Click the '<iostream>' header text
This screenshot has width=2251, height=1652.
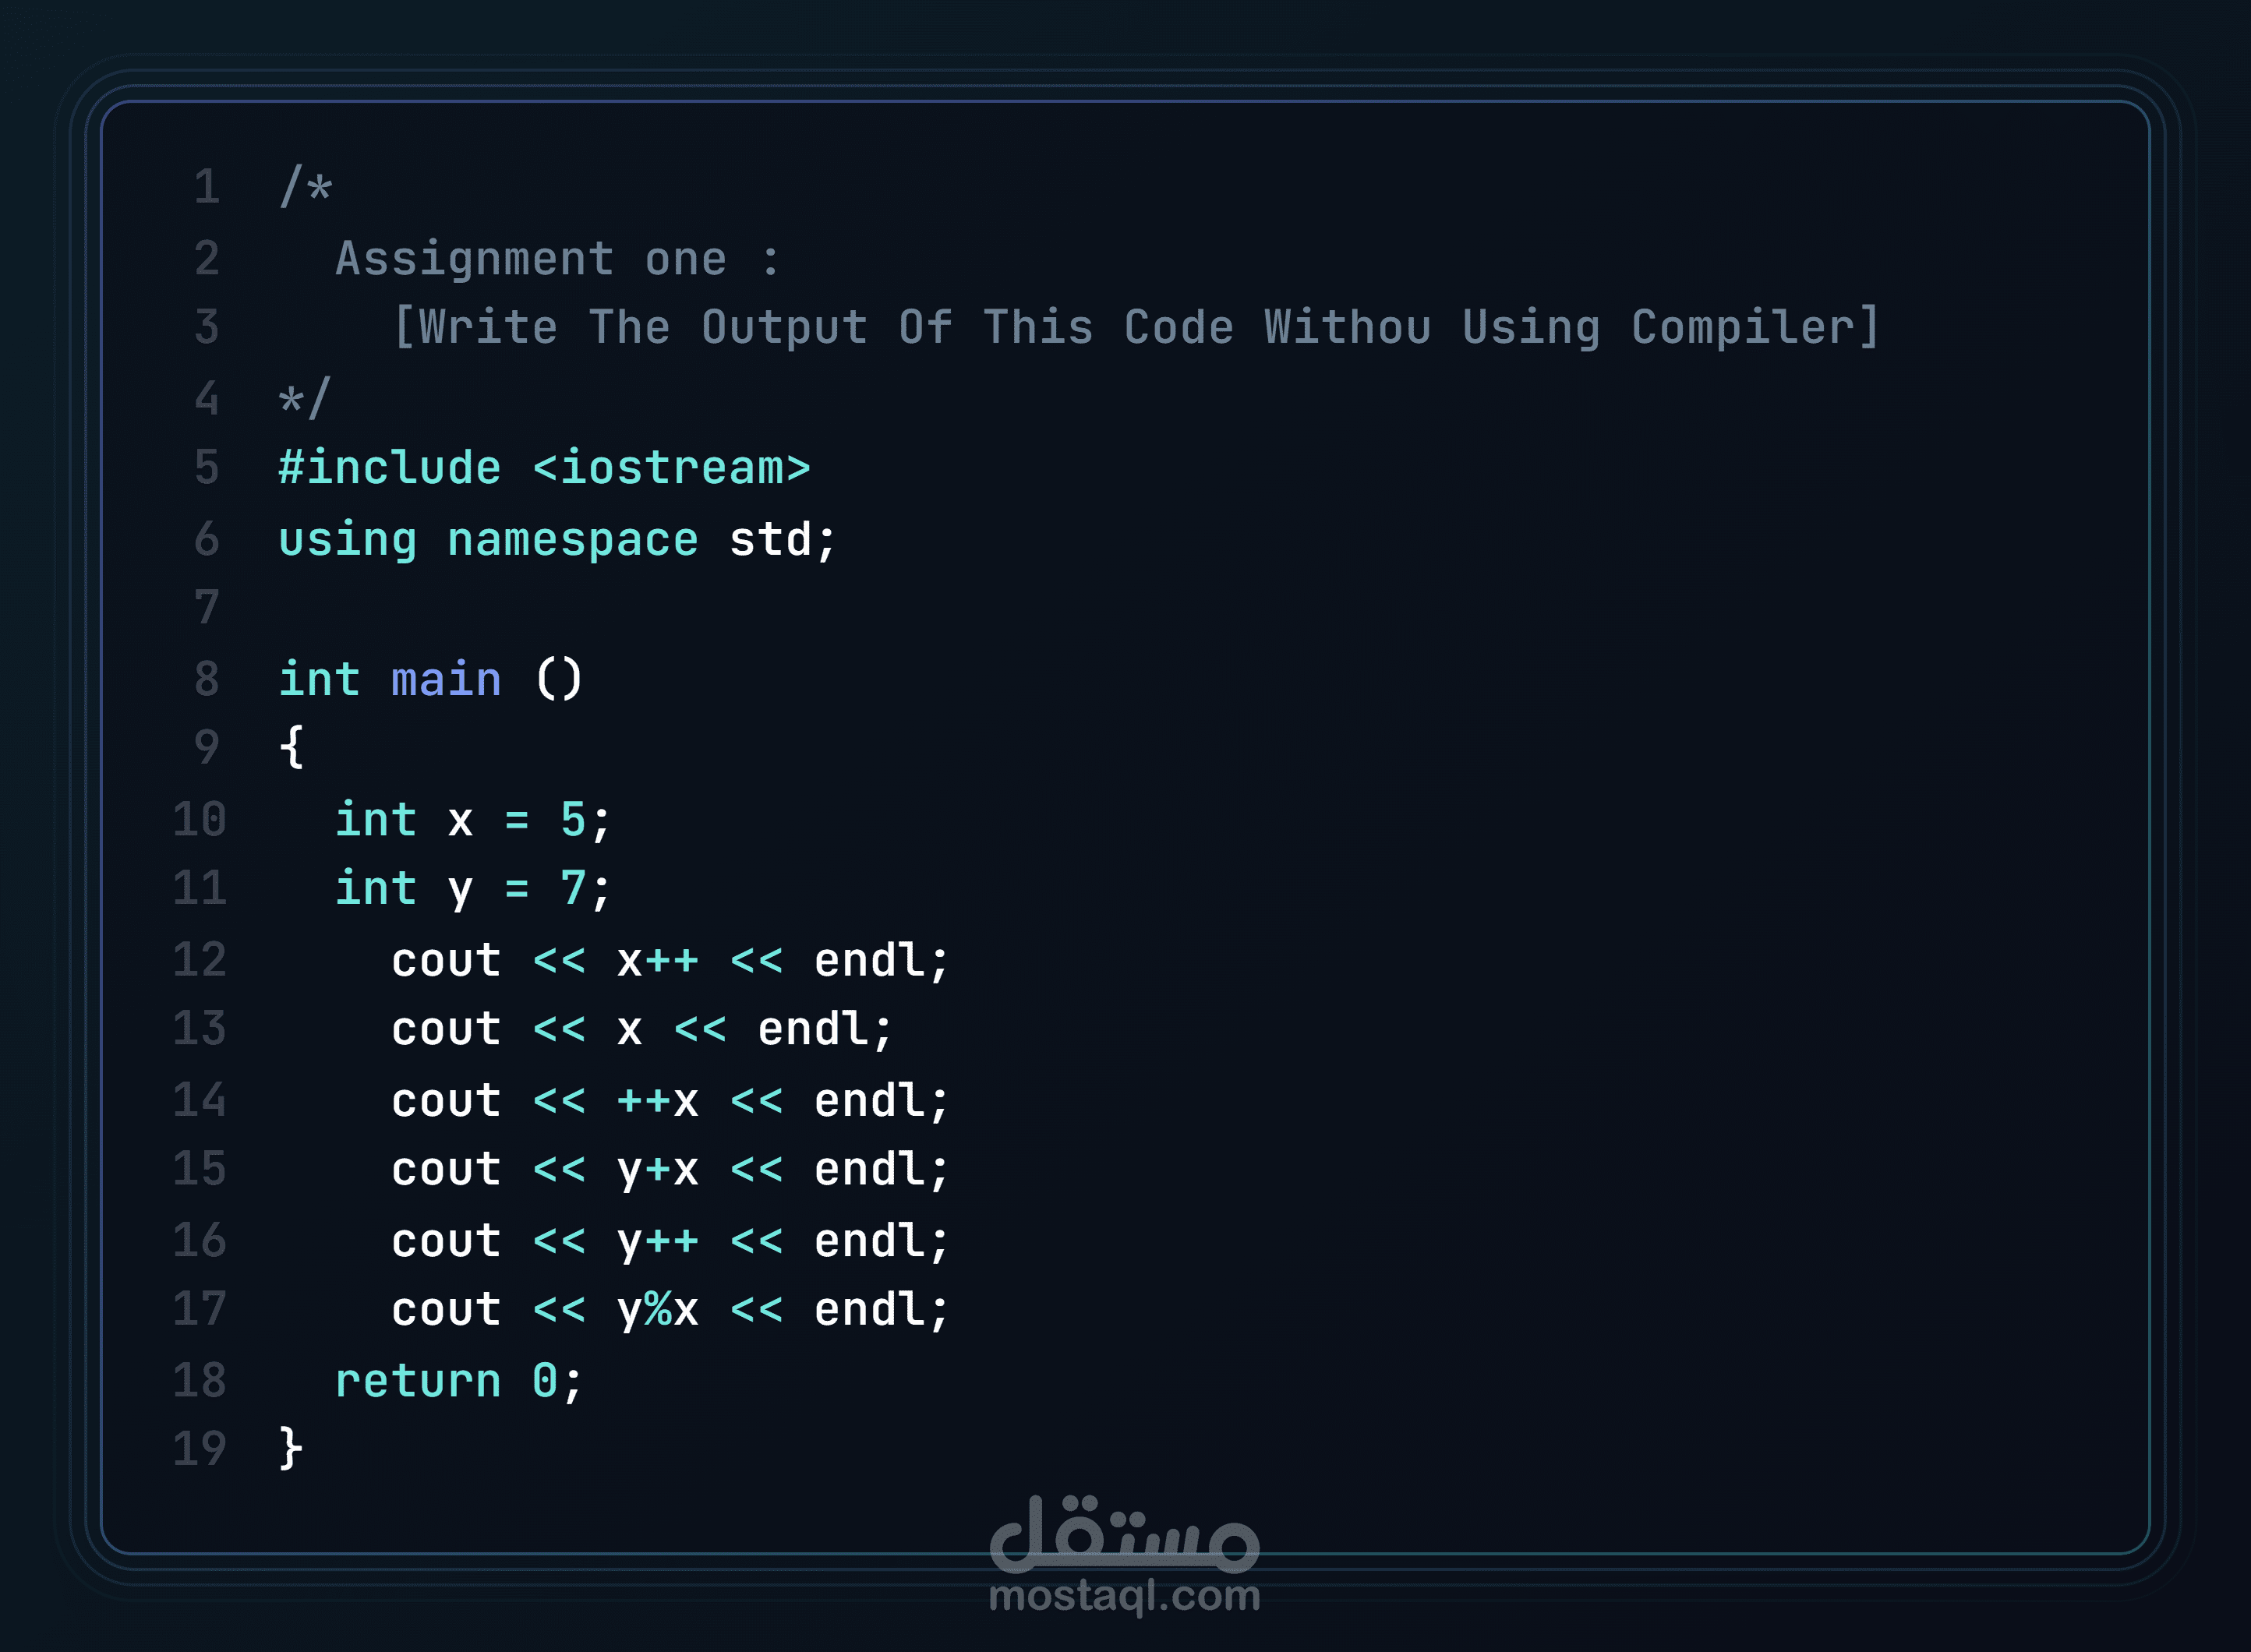pyautogui.click(x=671, y=468)
